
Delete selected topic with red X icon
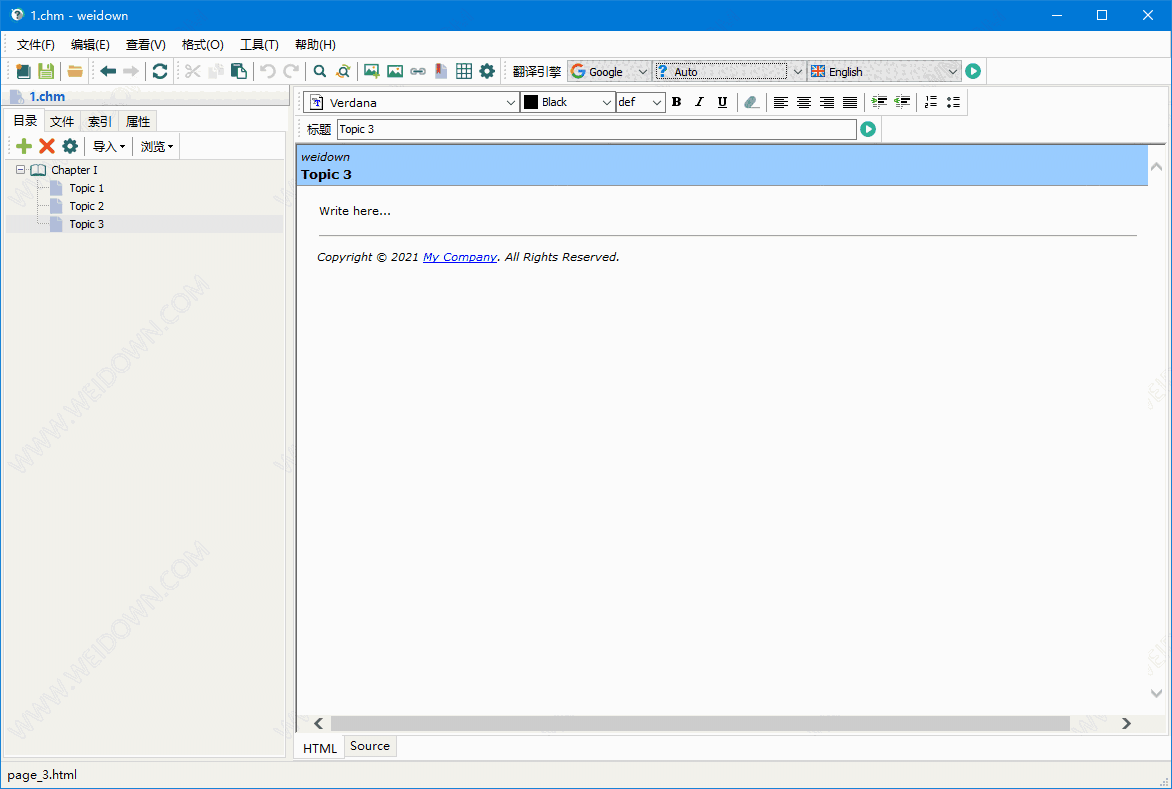[46, 146]
